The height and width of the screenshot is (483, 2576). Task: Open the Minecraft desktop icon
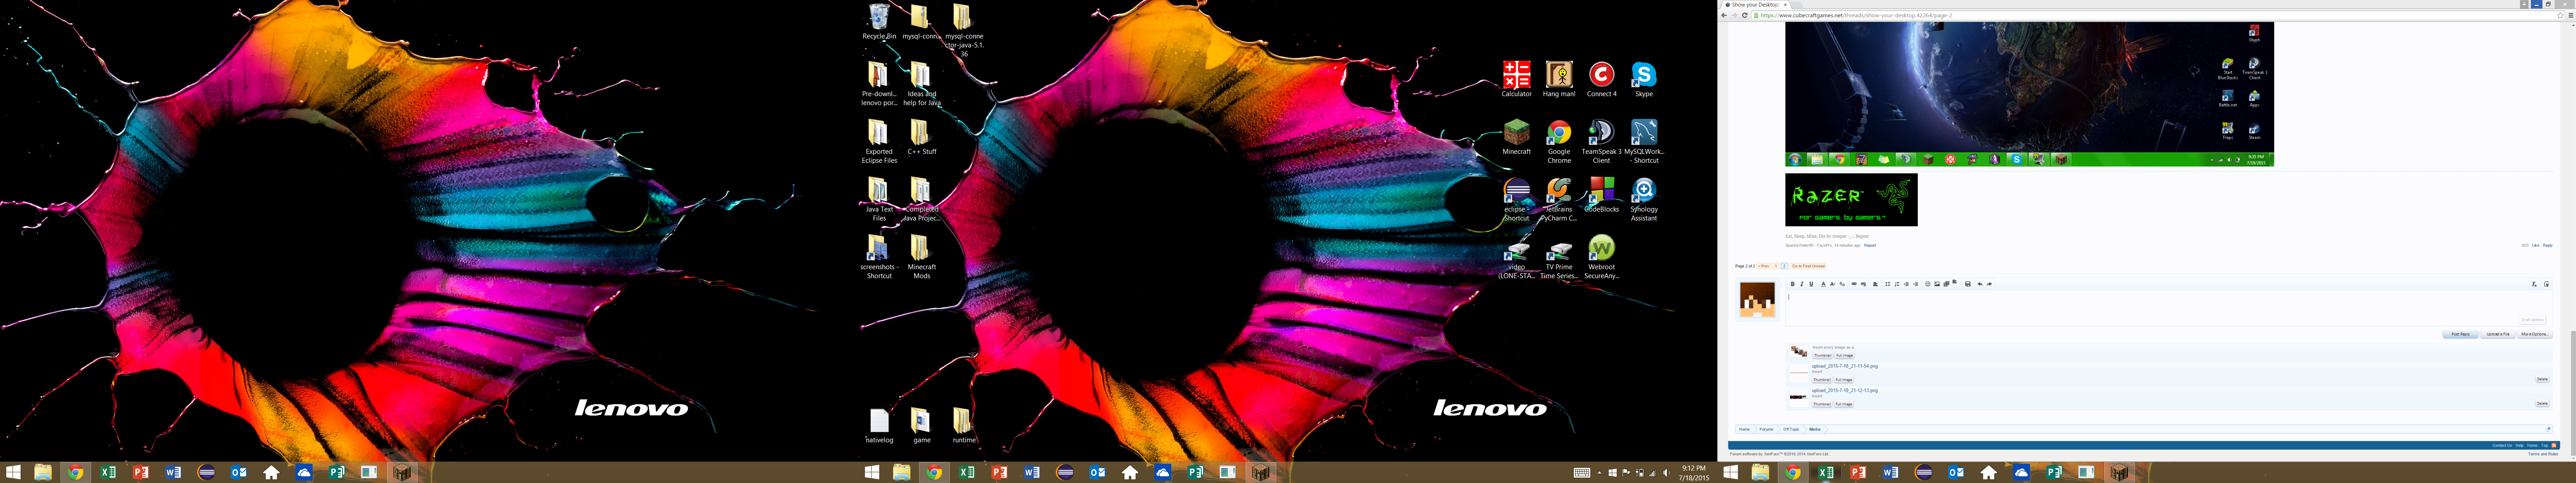point(1516,137)
